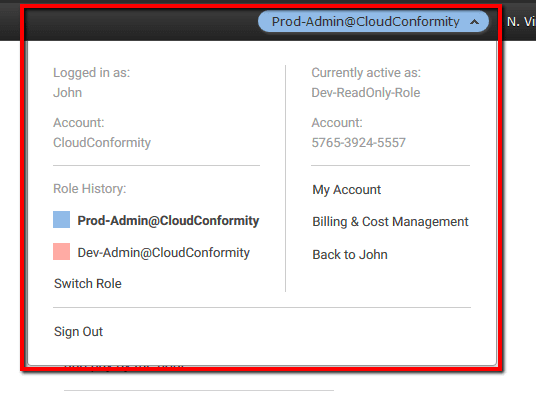Click the account number 5765-3924-5557
Screen dimensions: 536x400
pos(358,143)
